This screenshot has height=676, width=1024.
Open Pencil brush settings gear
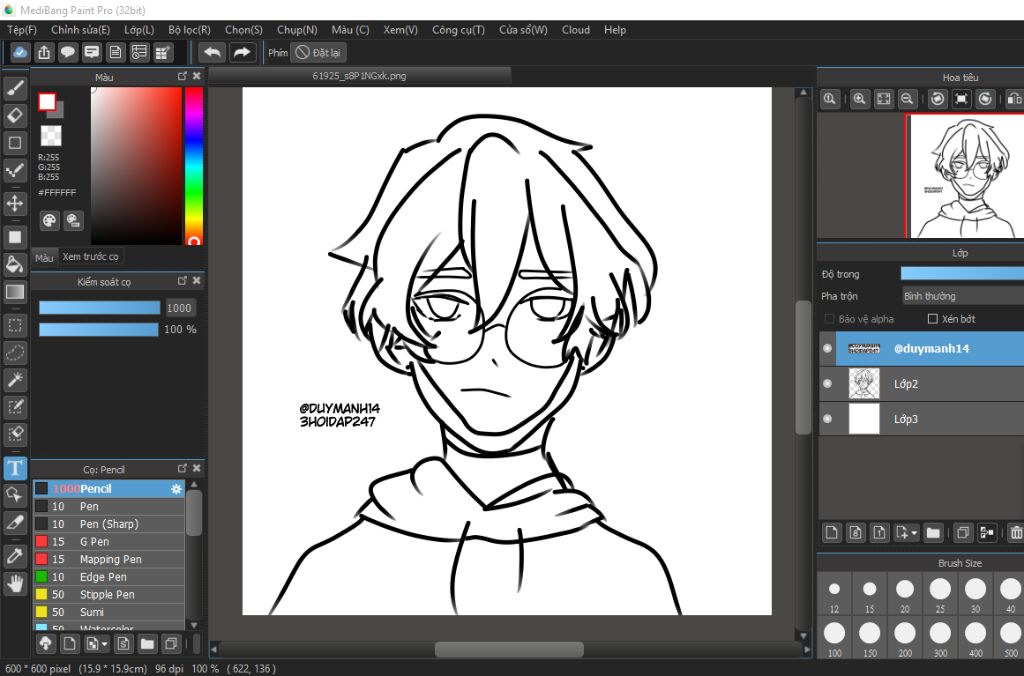click(x=176, y=489)
